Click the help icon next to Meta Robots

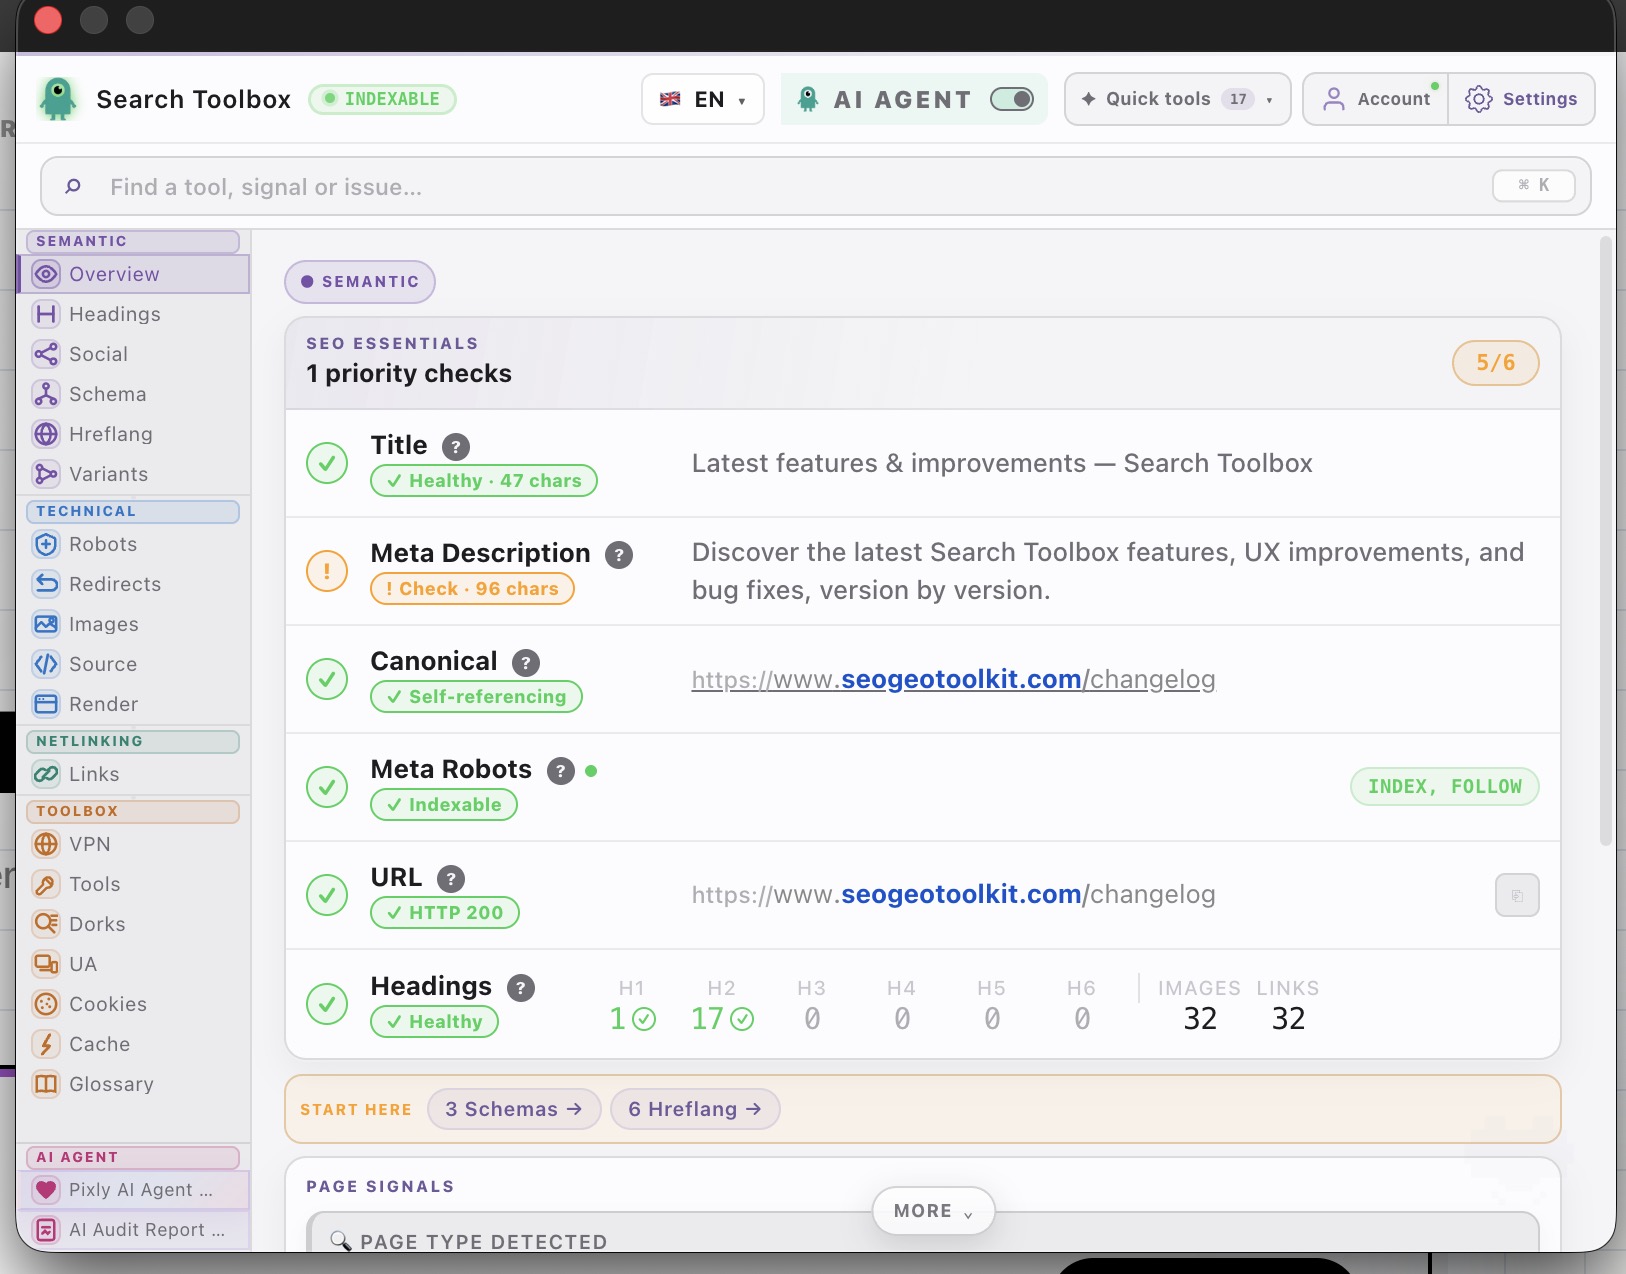pyautogui.click(x=561, y=770)
